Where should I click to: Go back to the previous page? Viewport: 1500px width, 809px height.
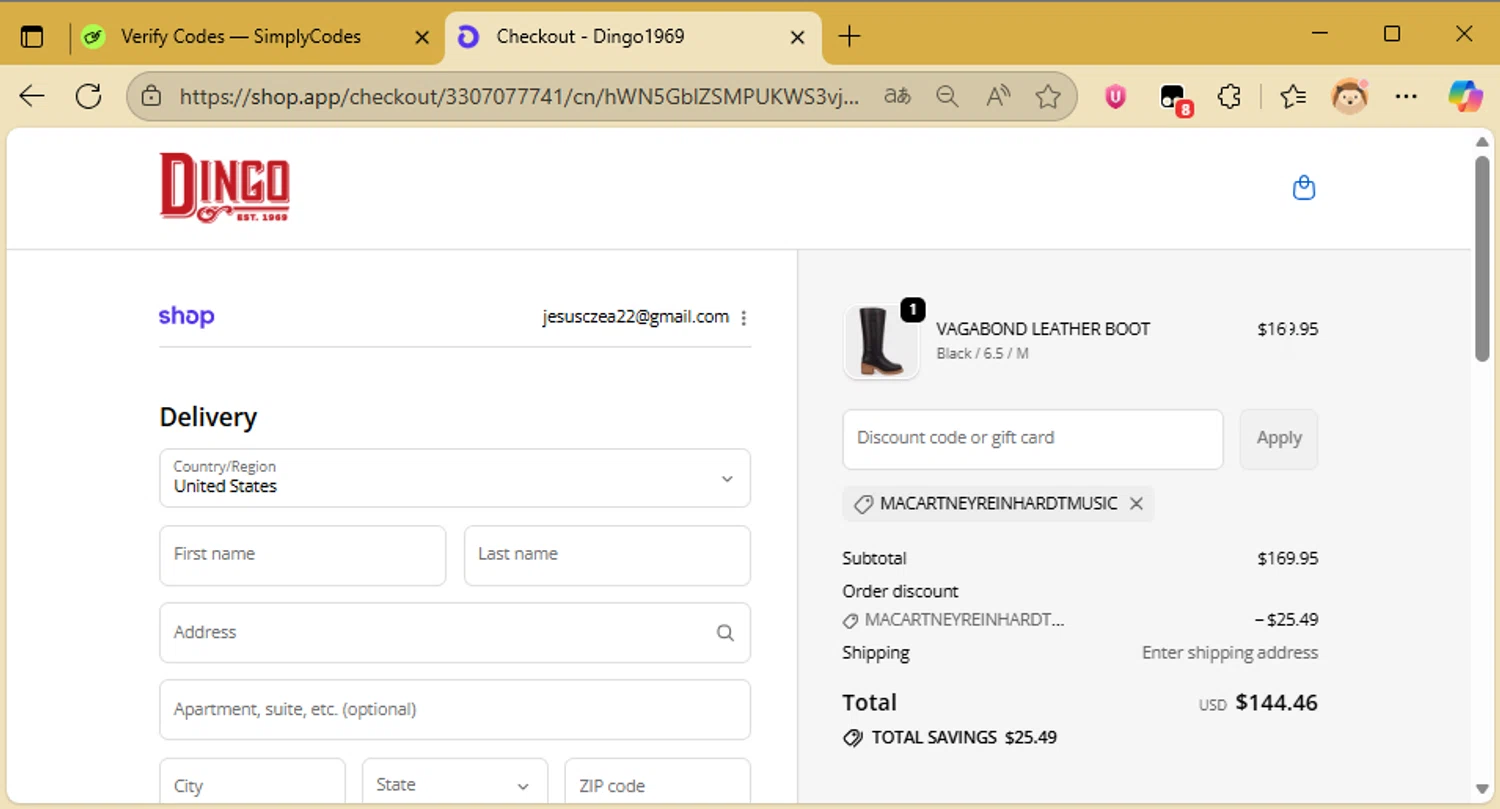click(32, 96)
